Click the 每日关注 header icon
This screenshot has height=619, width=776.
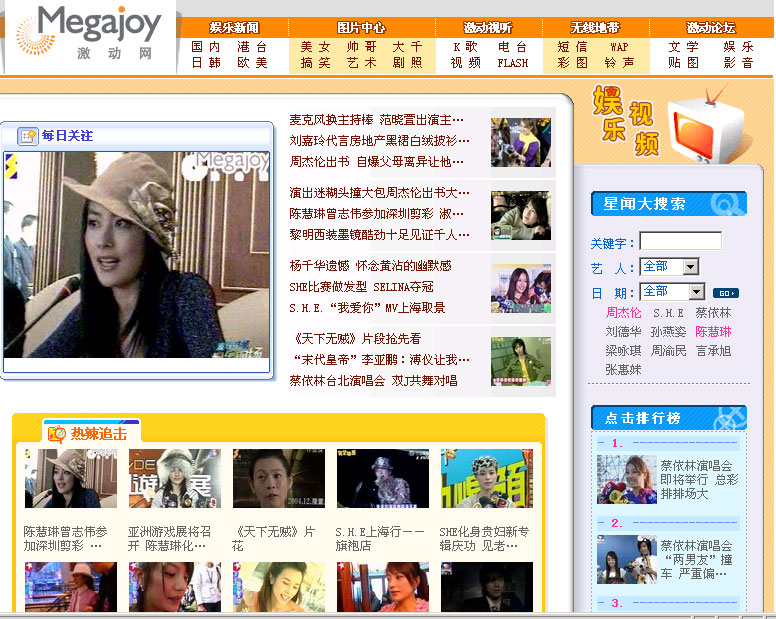(x=28, y=136)
